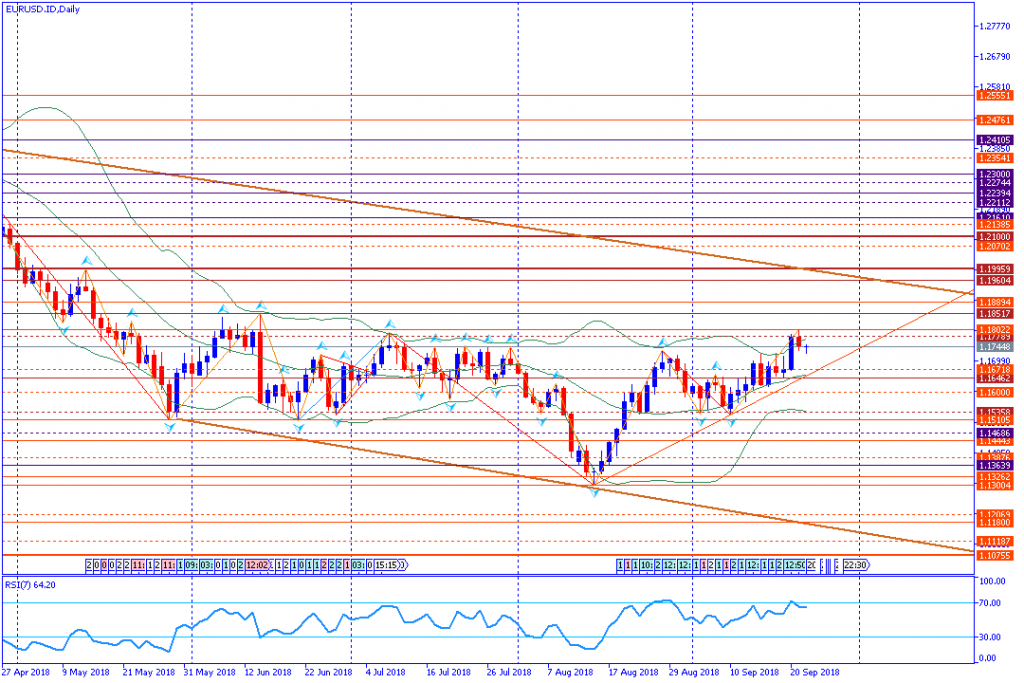Click the 12 Jun 2018 date label
The image size is (1024, 683).
pos(268,672)
